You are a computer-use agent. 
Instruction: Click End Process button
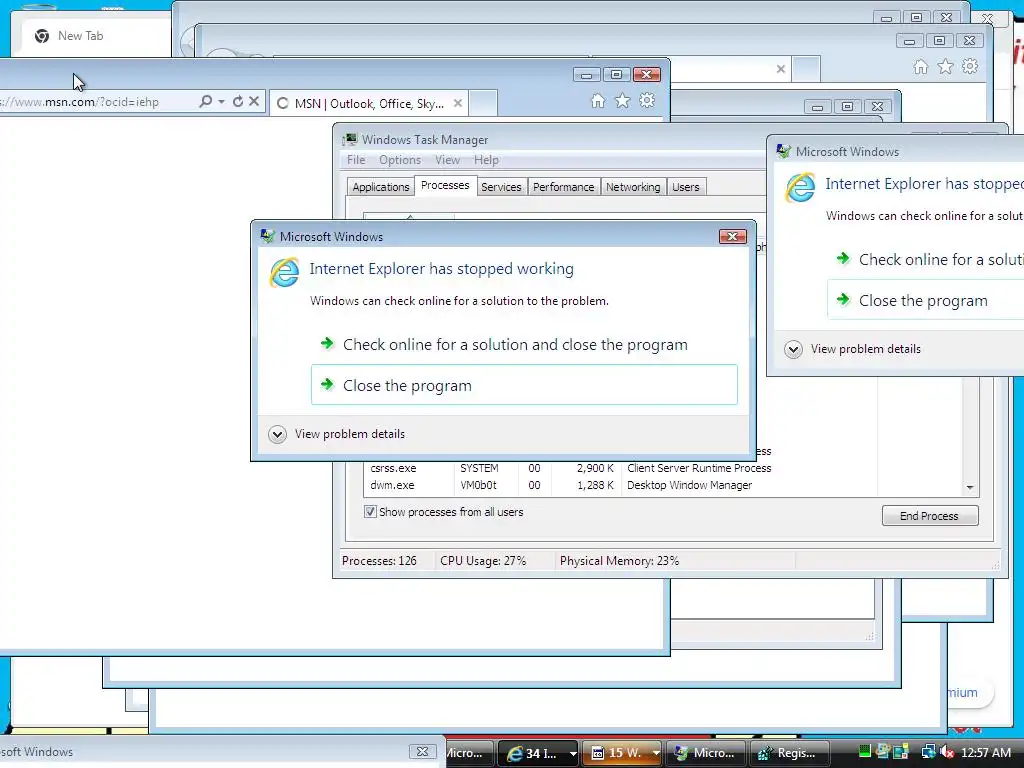tap(930, 516)
